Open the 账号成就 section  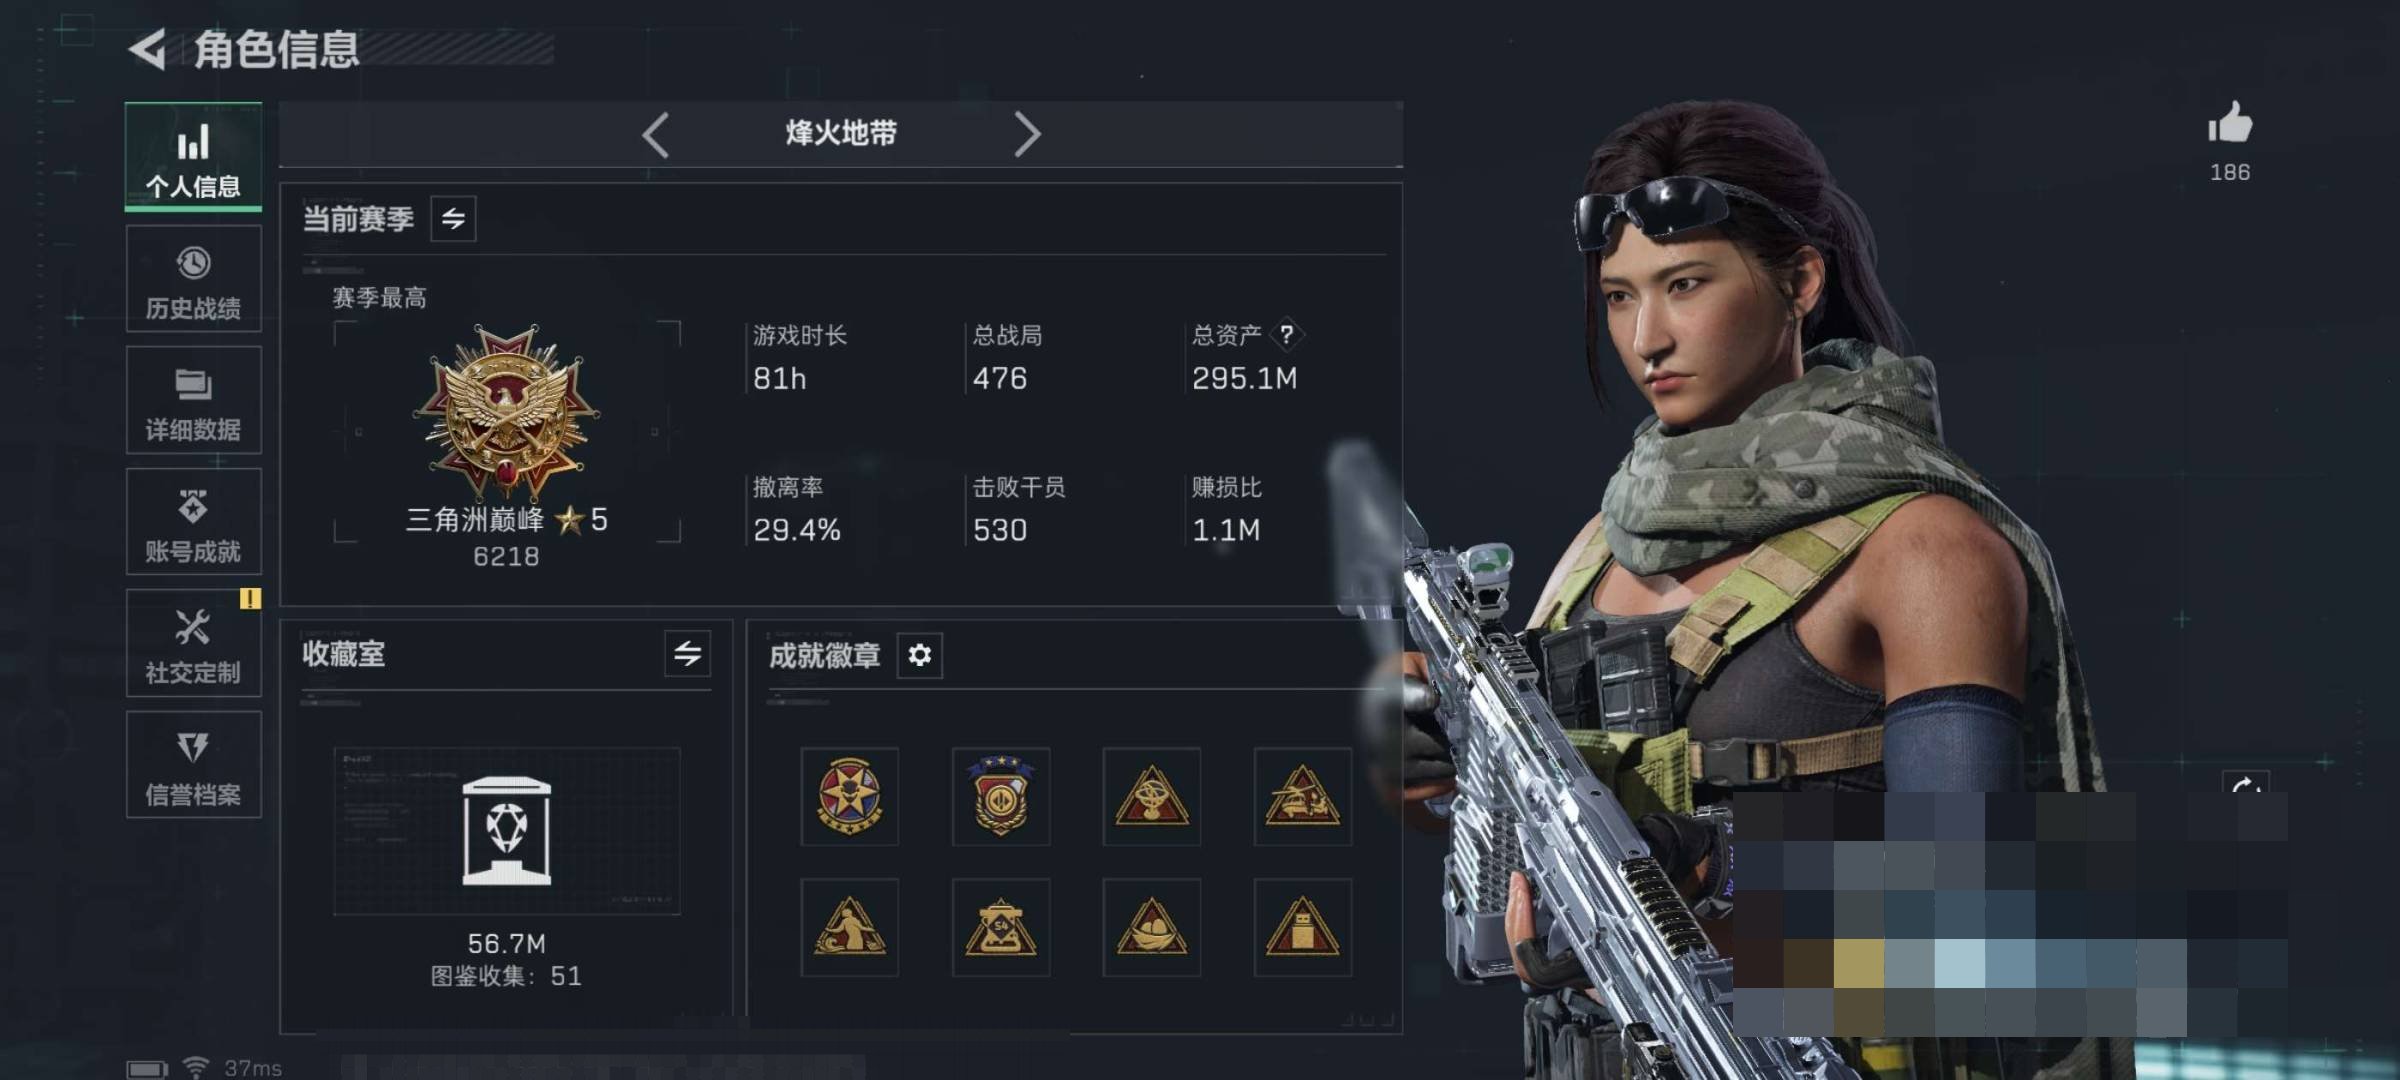tap(193, 522)
